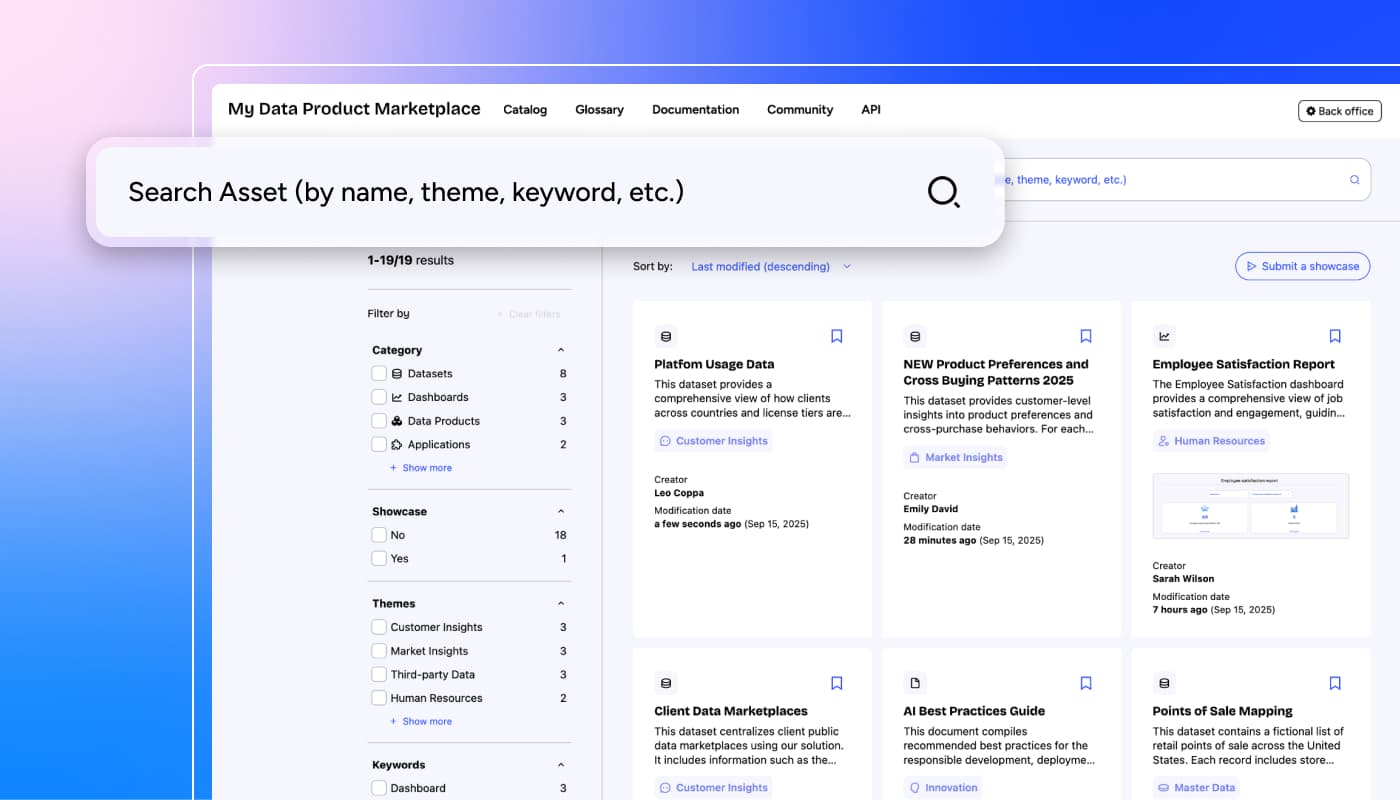
Task: Click the Search Asset input field
Action: point(500,192)
